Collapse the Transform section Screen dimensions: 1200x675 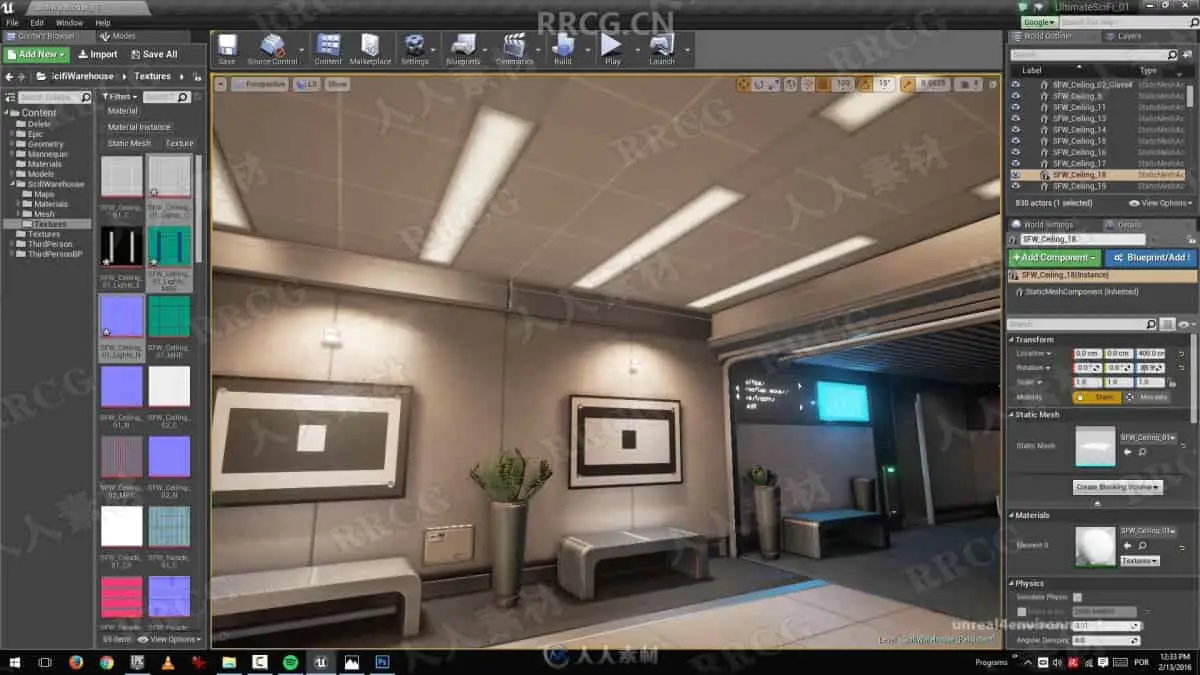(1011, 340)
